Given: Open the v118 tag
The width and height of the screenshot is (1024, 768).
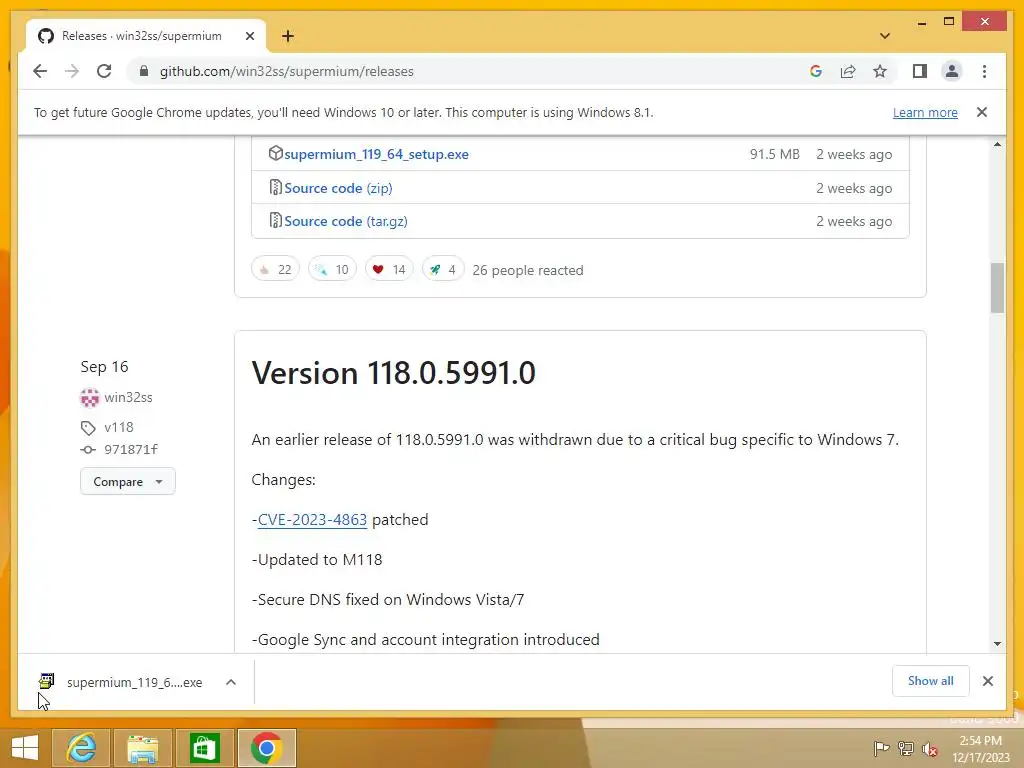Looking at the screenshot, I should [x=118, y=427].
